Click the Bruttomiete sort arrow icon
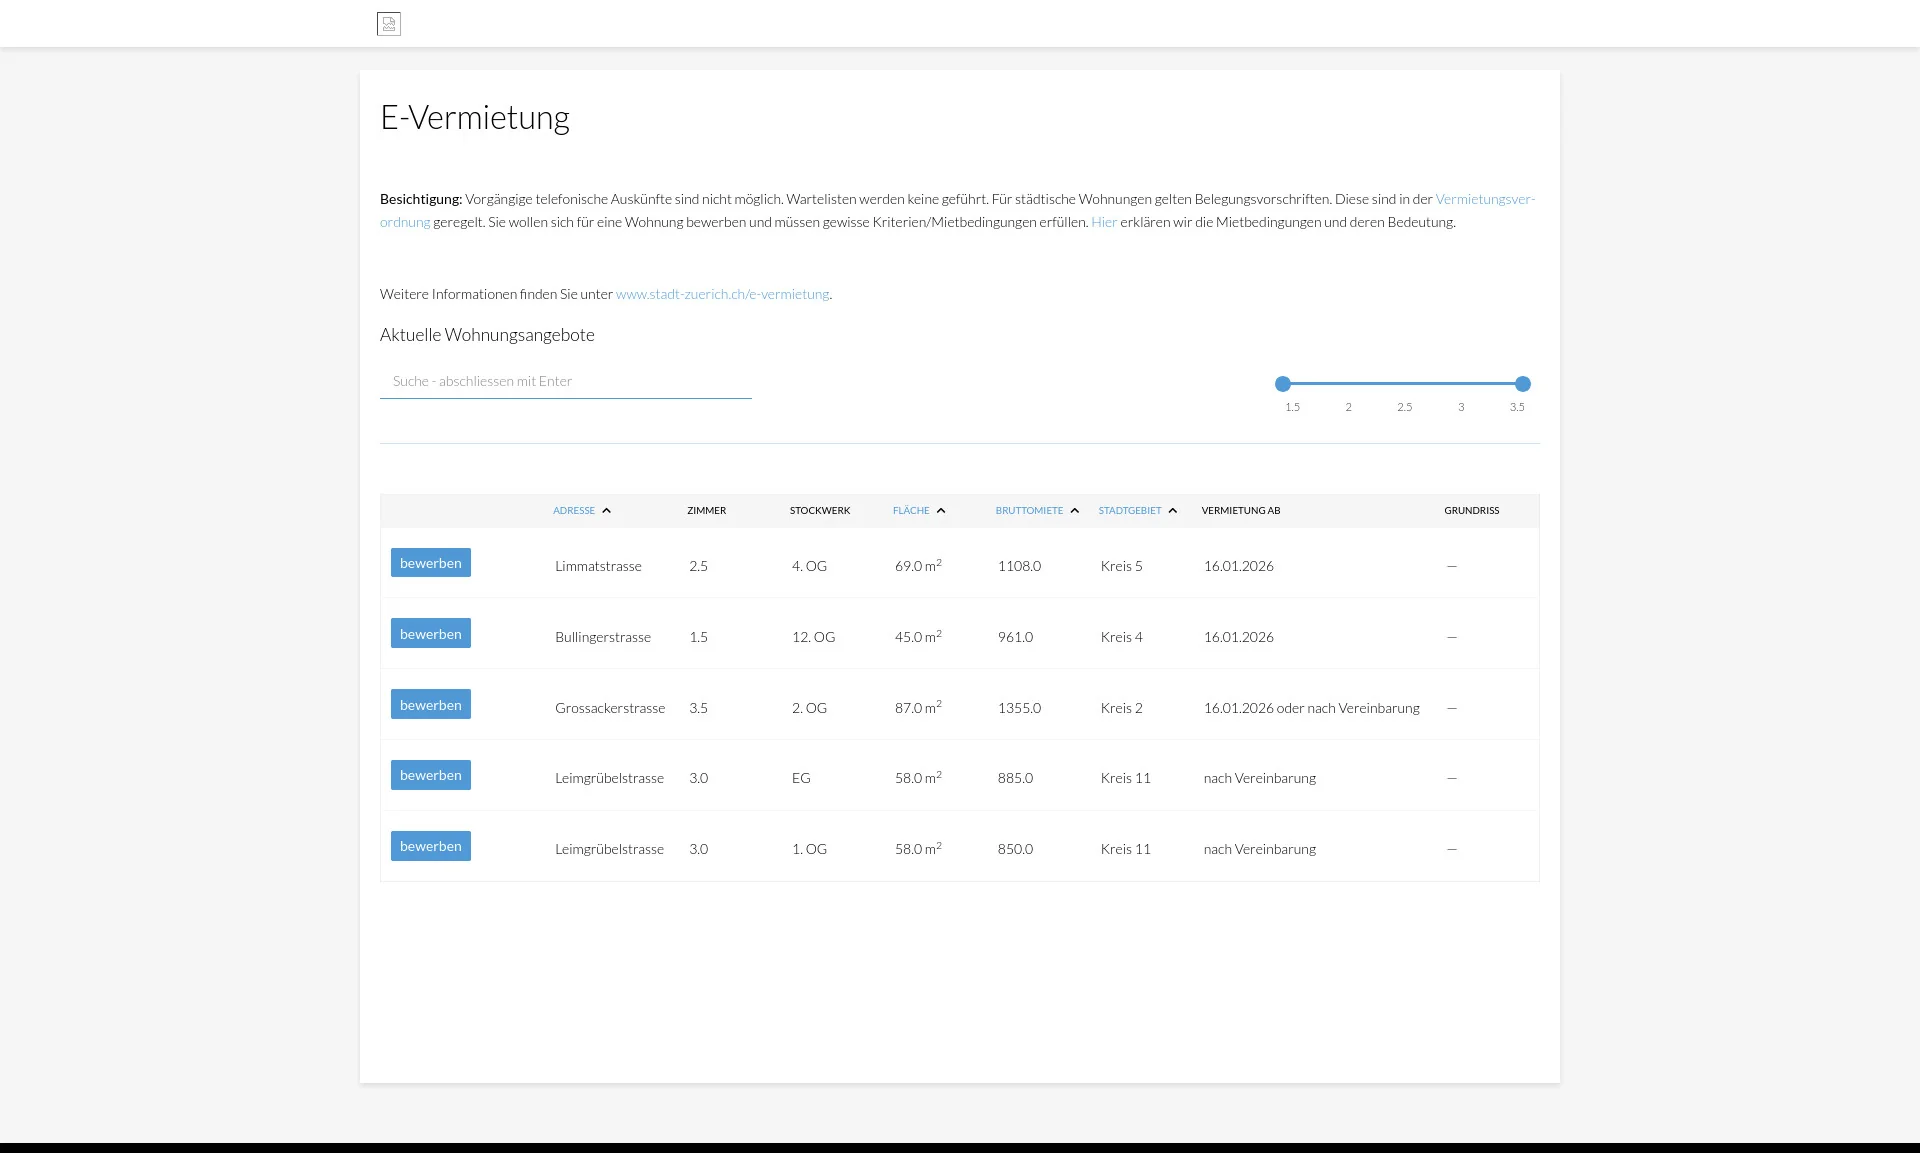 pos(1075,511)
